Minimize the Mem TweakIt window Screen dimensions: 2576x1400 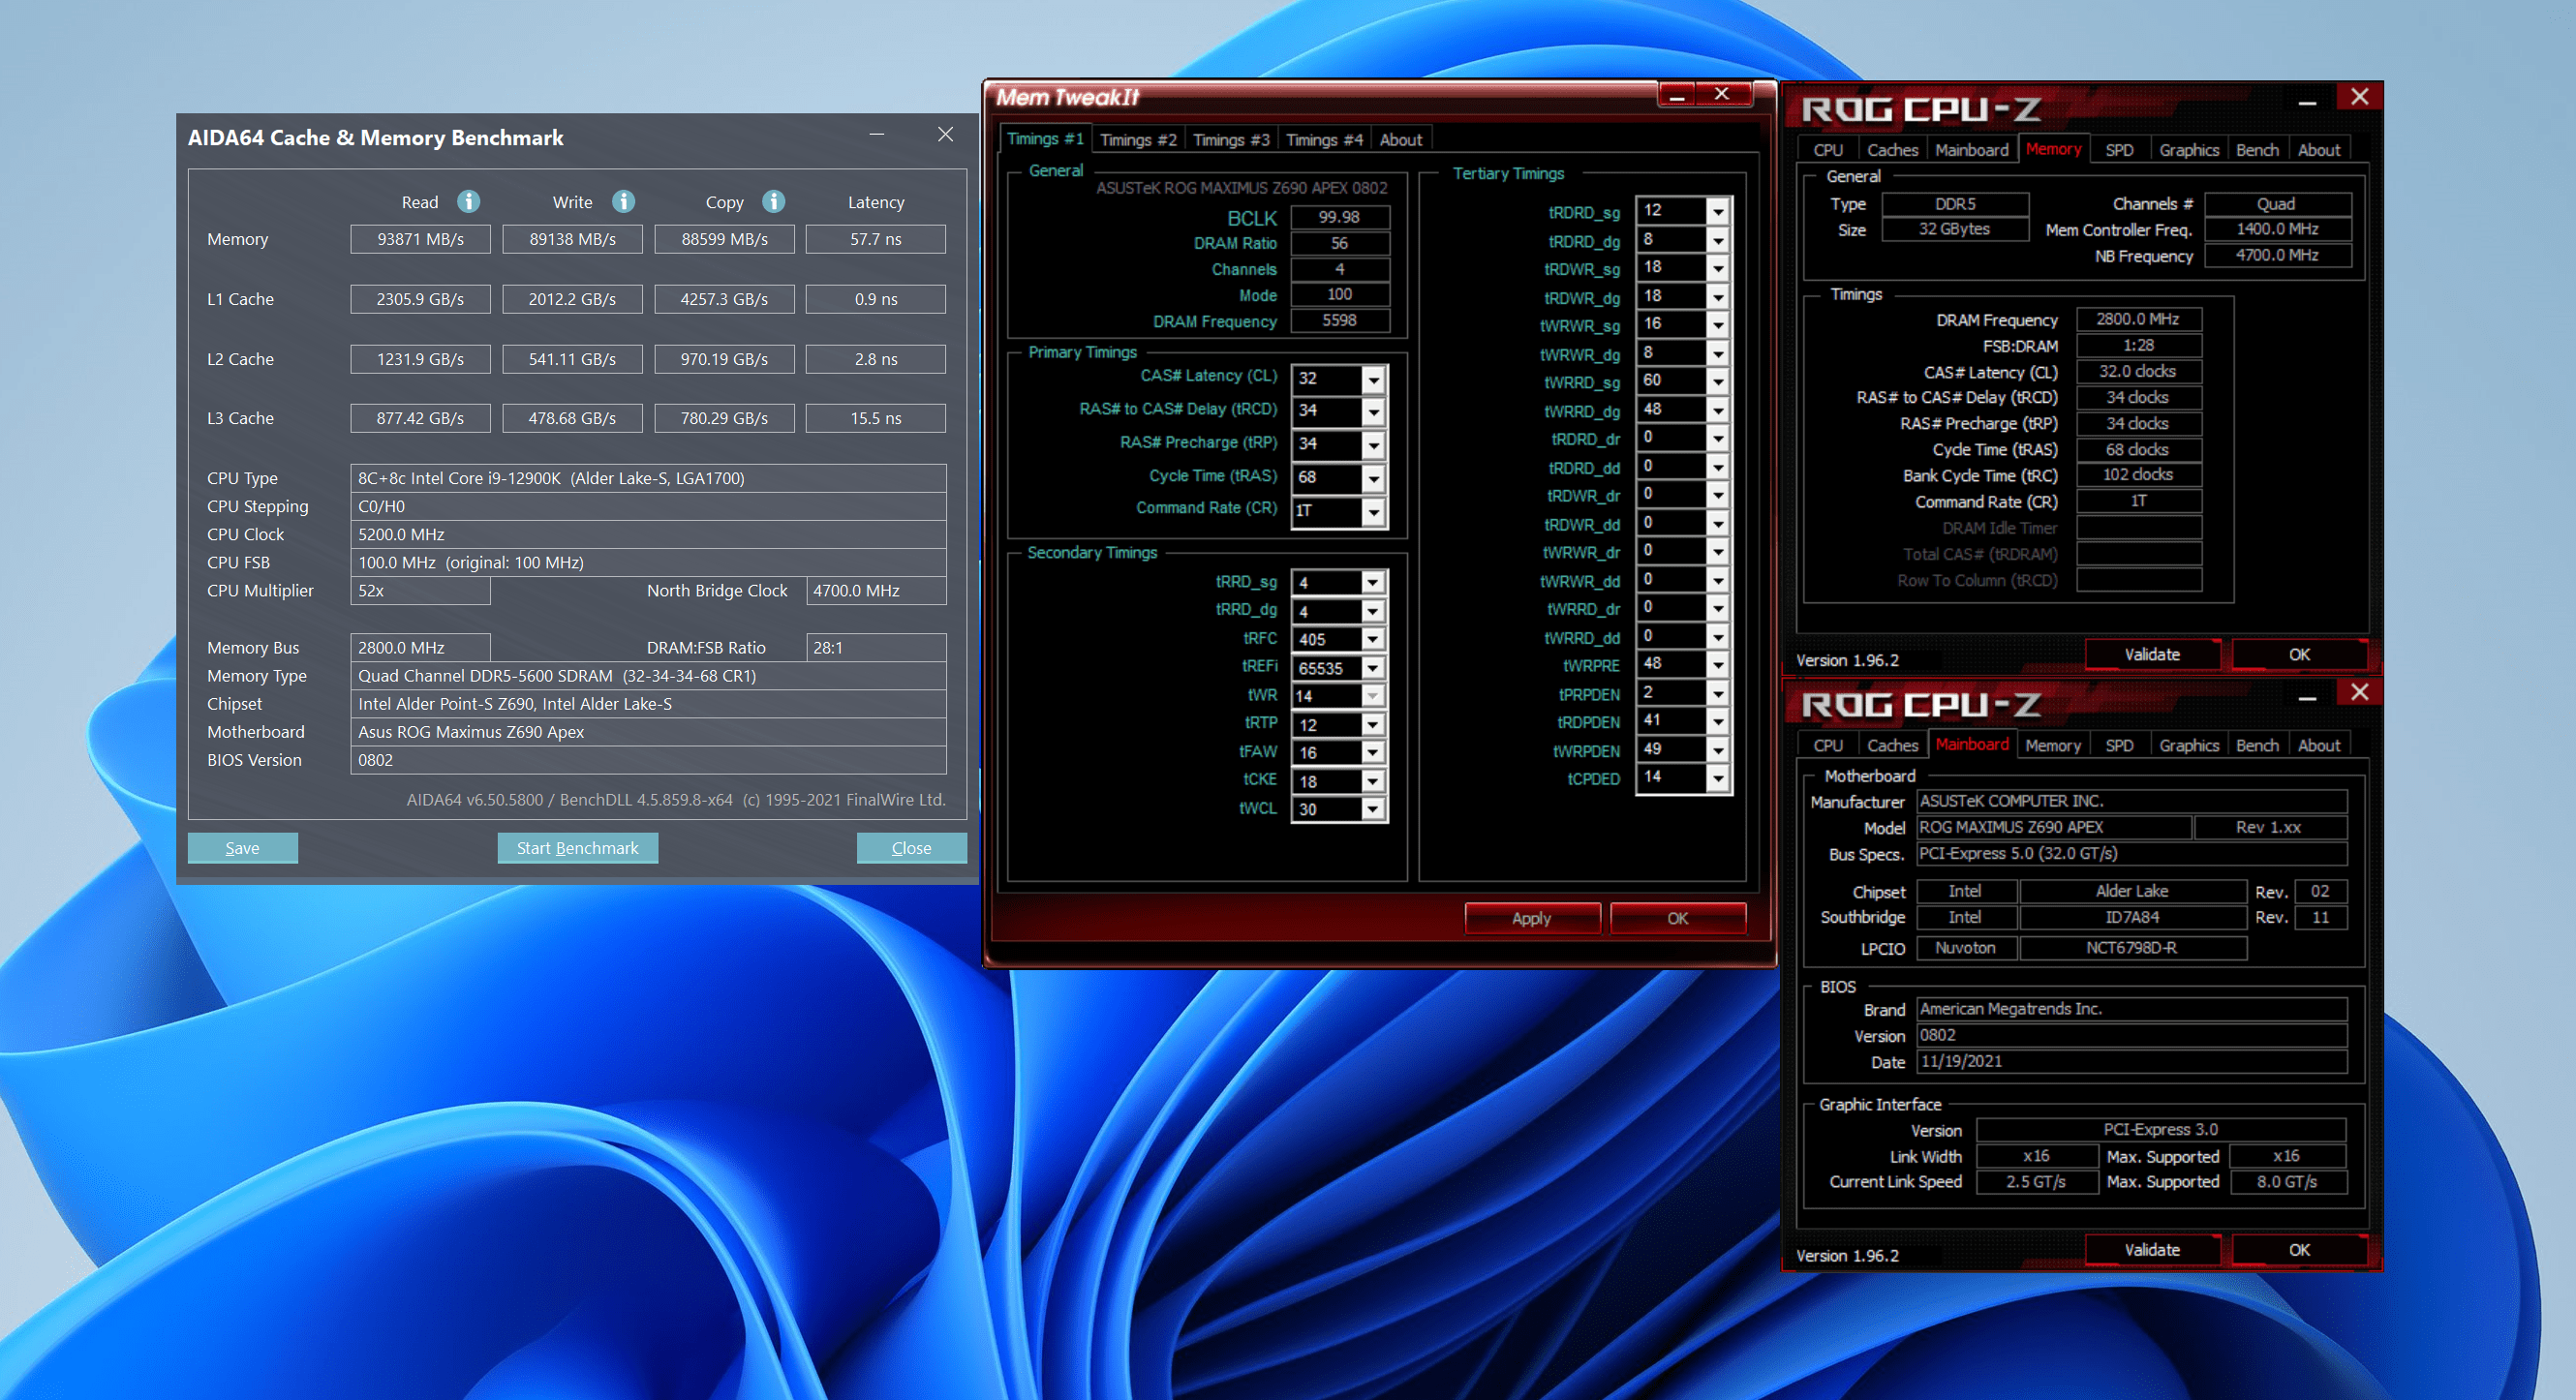tap(1677, 95)
